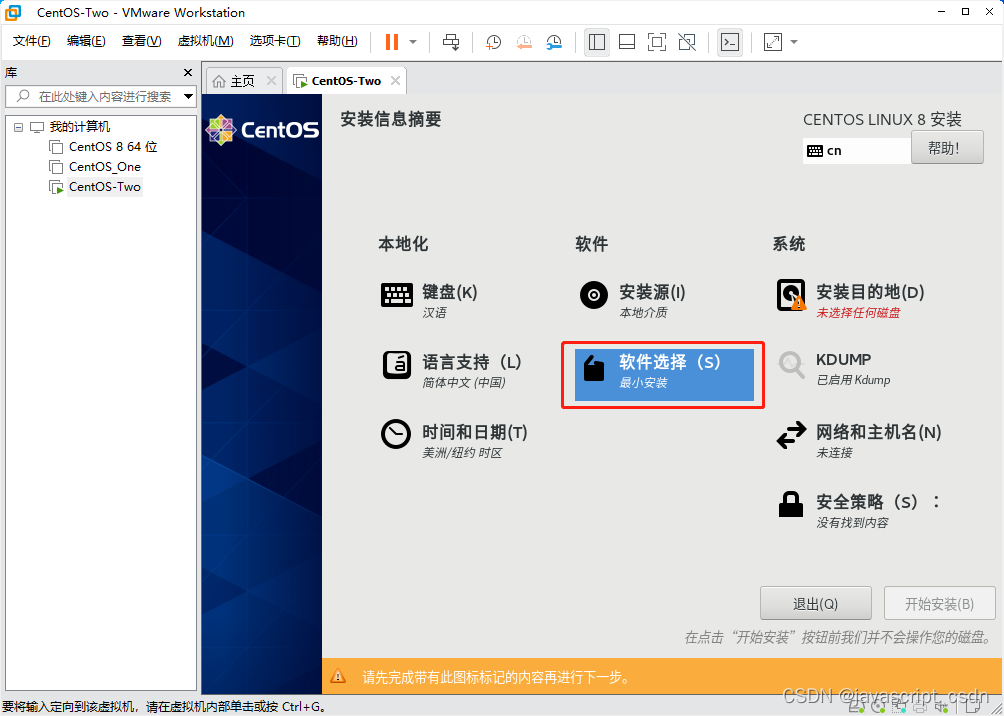Image resolution: width=1004 pixels, height=716 pixels.
Task: Select CentOS-Two in the library tree
Action: point(104,187)
